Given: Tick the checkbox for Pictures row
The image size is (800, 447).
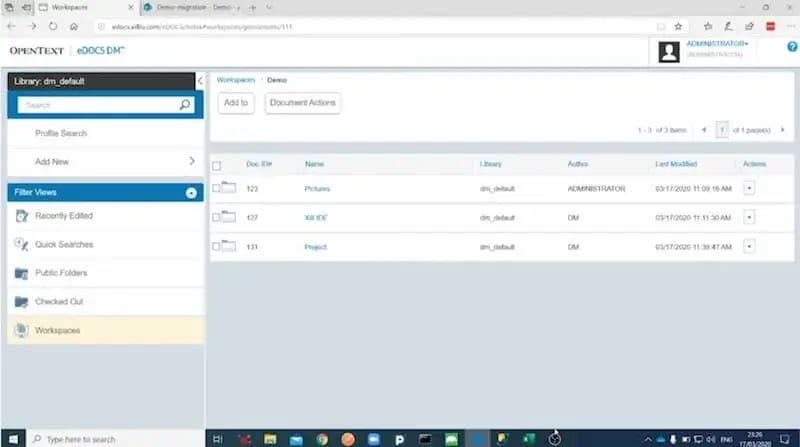Looking at the screenshot, I should tap(216, 188).
